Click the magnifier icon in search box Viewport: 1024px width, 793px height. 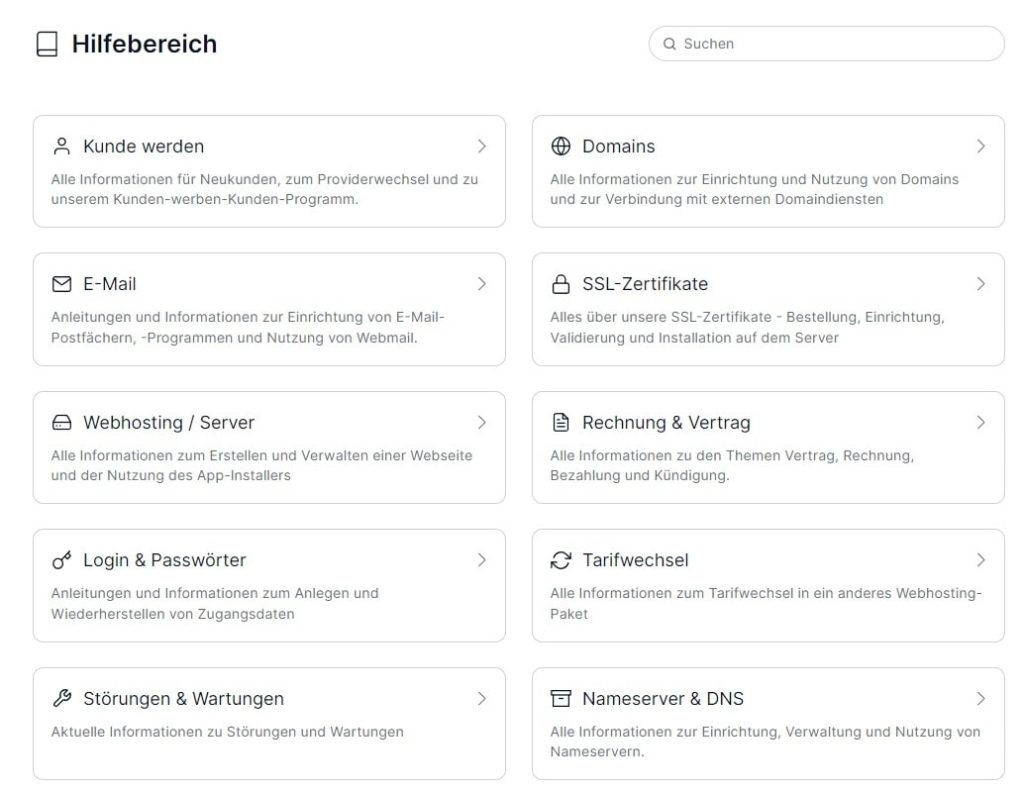[x=669, y=44]
